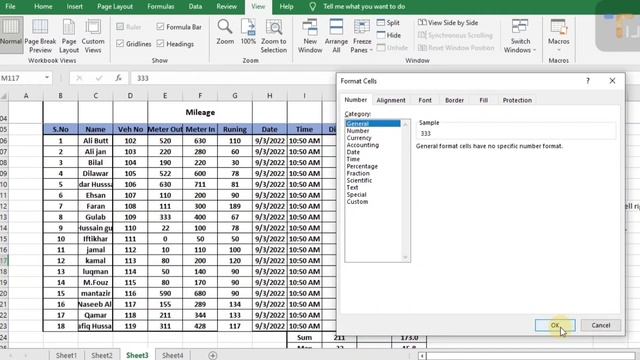The image size is (640, 360).
Task: Toggle the Gridlines checkbox
Action: [x=120, y=44]
